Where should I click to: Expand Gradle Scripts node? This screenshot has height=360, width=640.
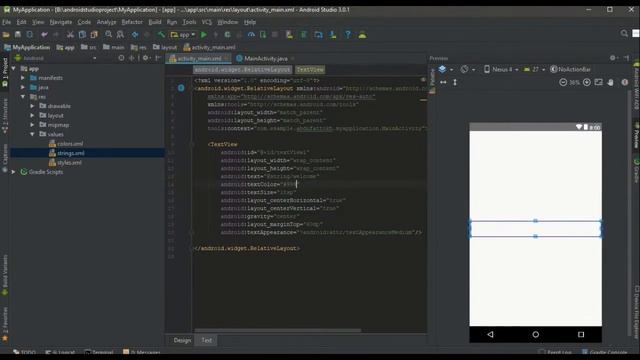pos(13,172)
